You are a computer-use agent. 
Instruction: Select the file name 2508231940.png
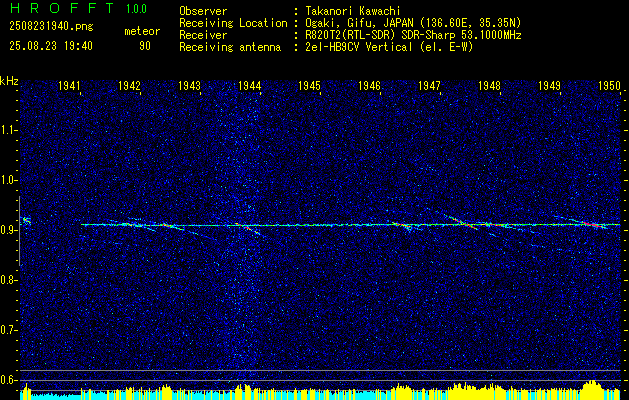pos(51,27)
